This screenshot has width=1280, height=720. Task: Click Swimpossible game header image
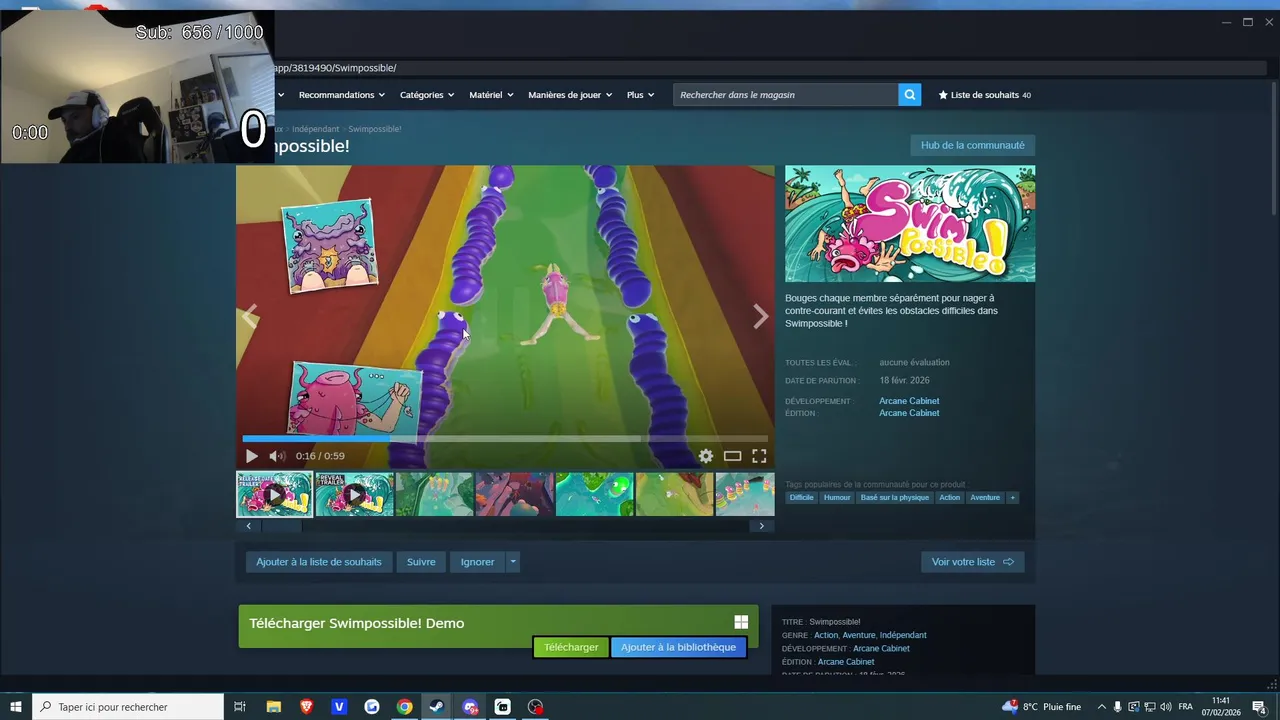(910, 223)
